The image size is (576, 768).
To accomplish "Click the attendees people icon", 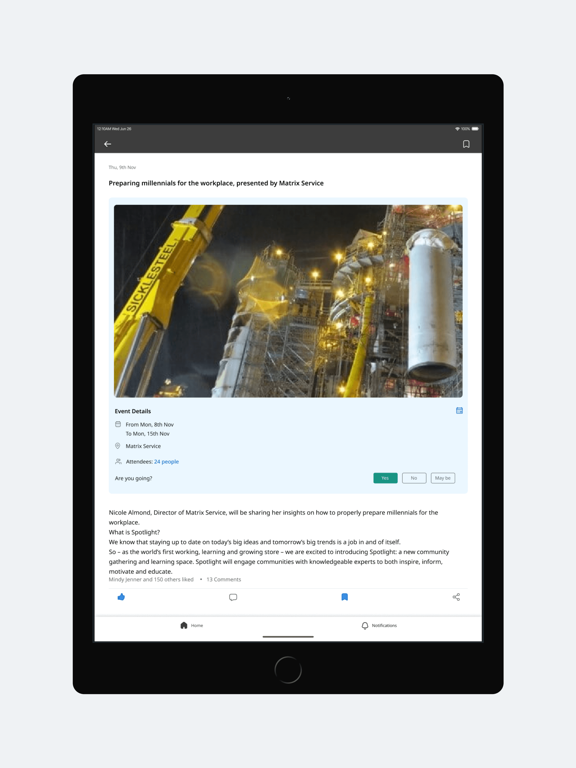I will click(118, 461).
